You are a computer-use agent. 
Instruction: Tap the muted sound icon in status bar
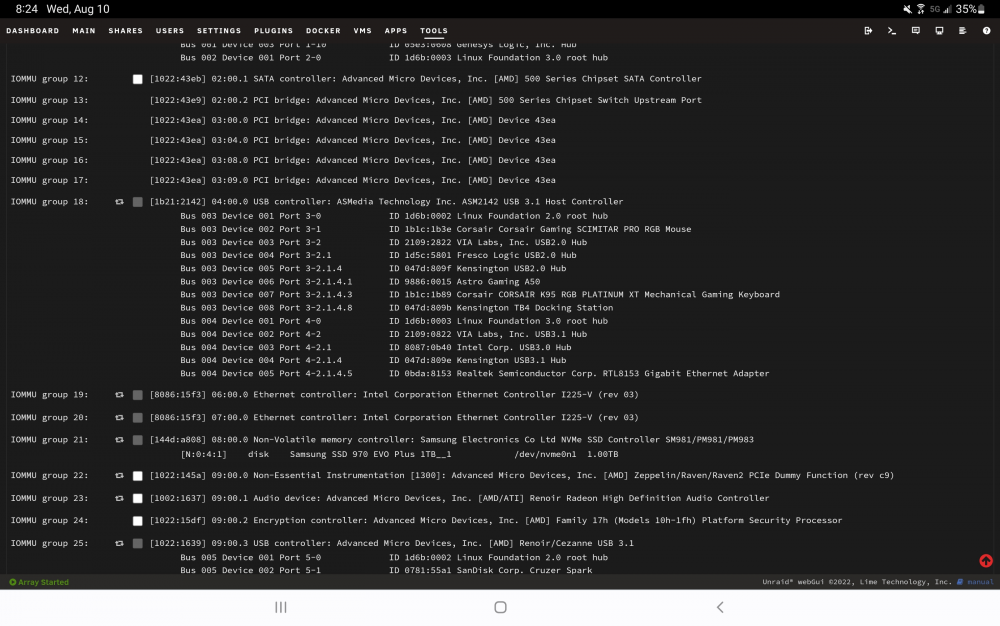pos(907,9)
